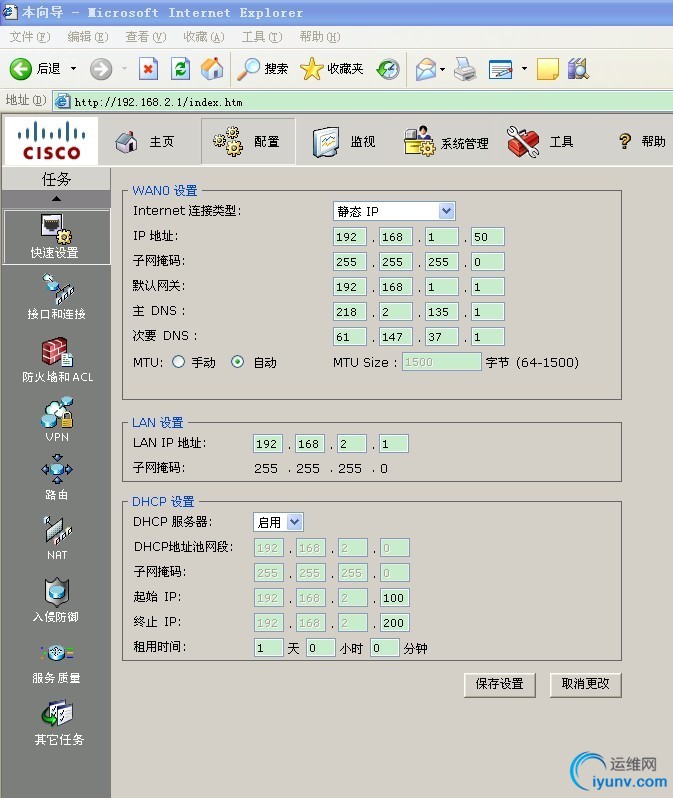Click the address bar URL field

(364, 102)
